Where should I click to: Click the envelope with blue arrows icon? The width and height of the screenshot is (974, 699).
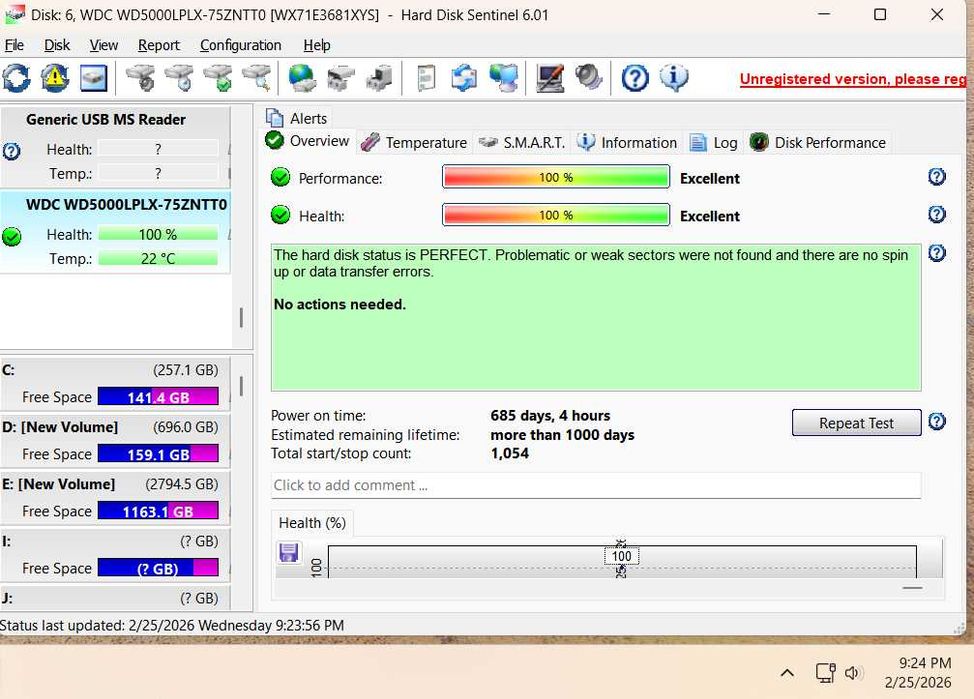464,78
